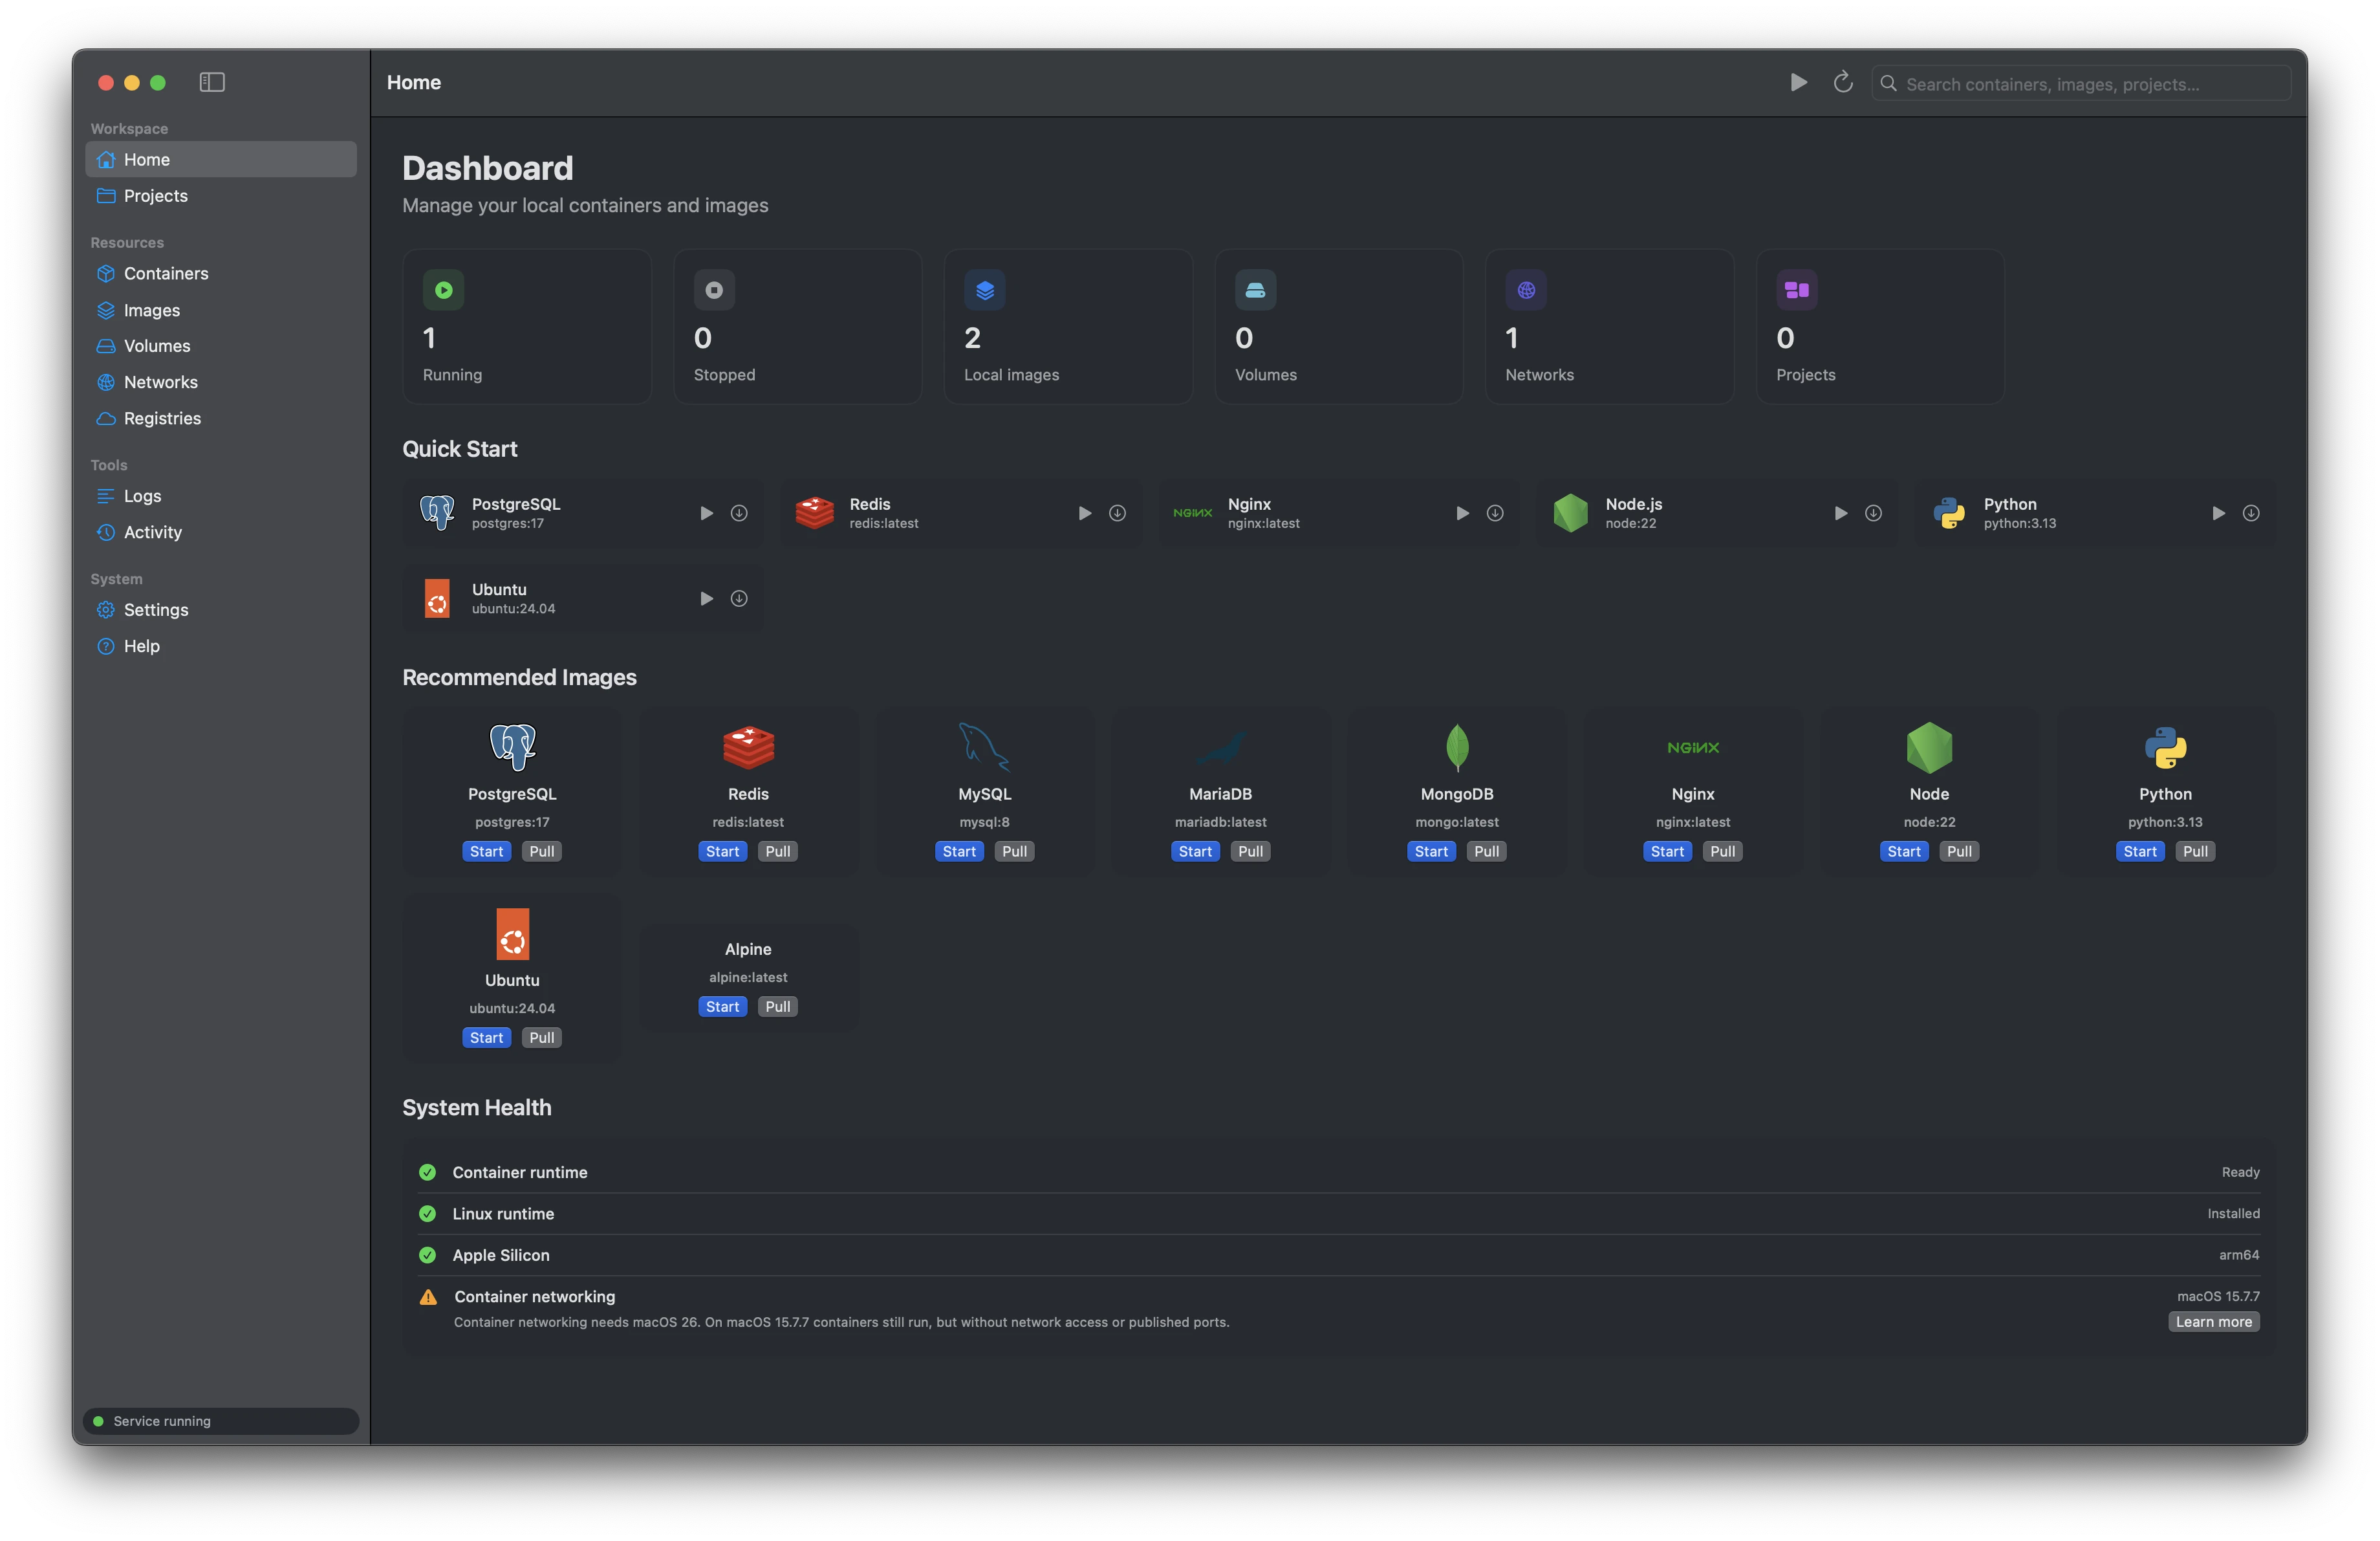The width and height of the screenshot is (2380, 1541).
Task: Click the Linux runtime health row
Action: (1338, 1214)
